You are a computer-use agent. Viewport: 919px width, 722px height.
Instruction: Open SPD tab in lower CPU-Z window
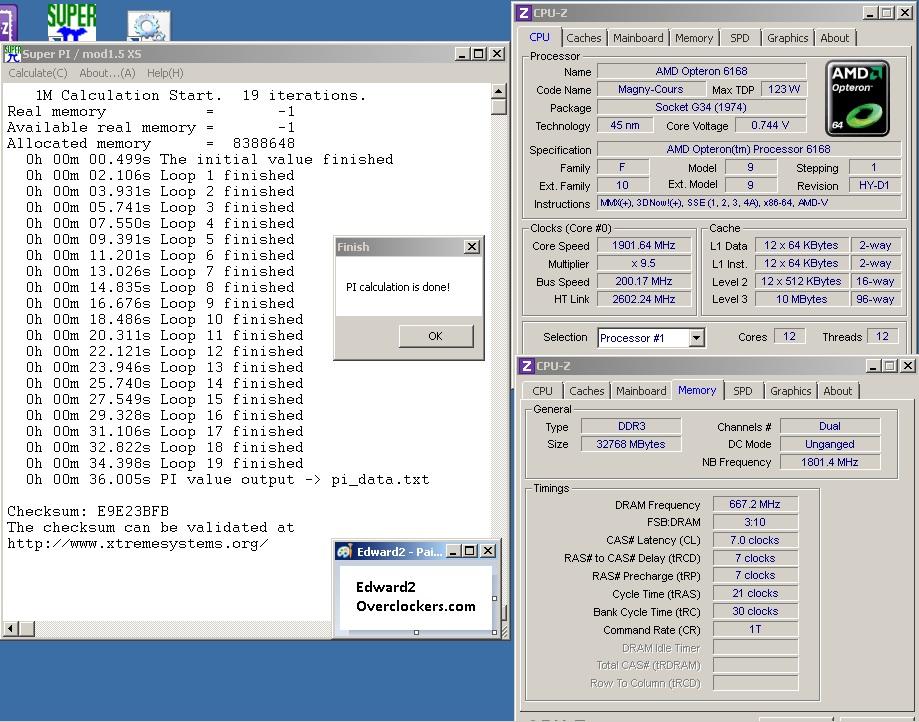click(x=743, y=391)
